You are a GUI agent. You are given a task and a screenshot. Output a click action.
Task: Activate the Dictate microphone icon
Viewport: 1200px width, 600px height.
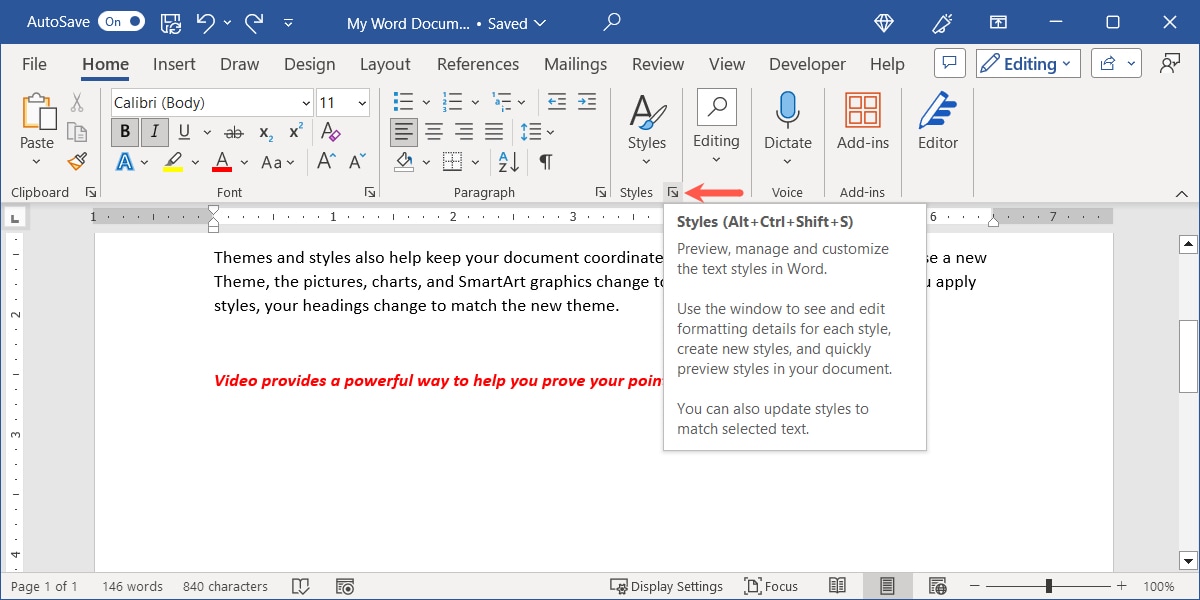(x=787, y=110)
